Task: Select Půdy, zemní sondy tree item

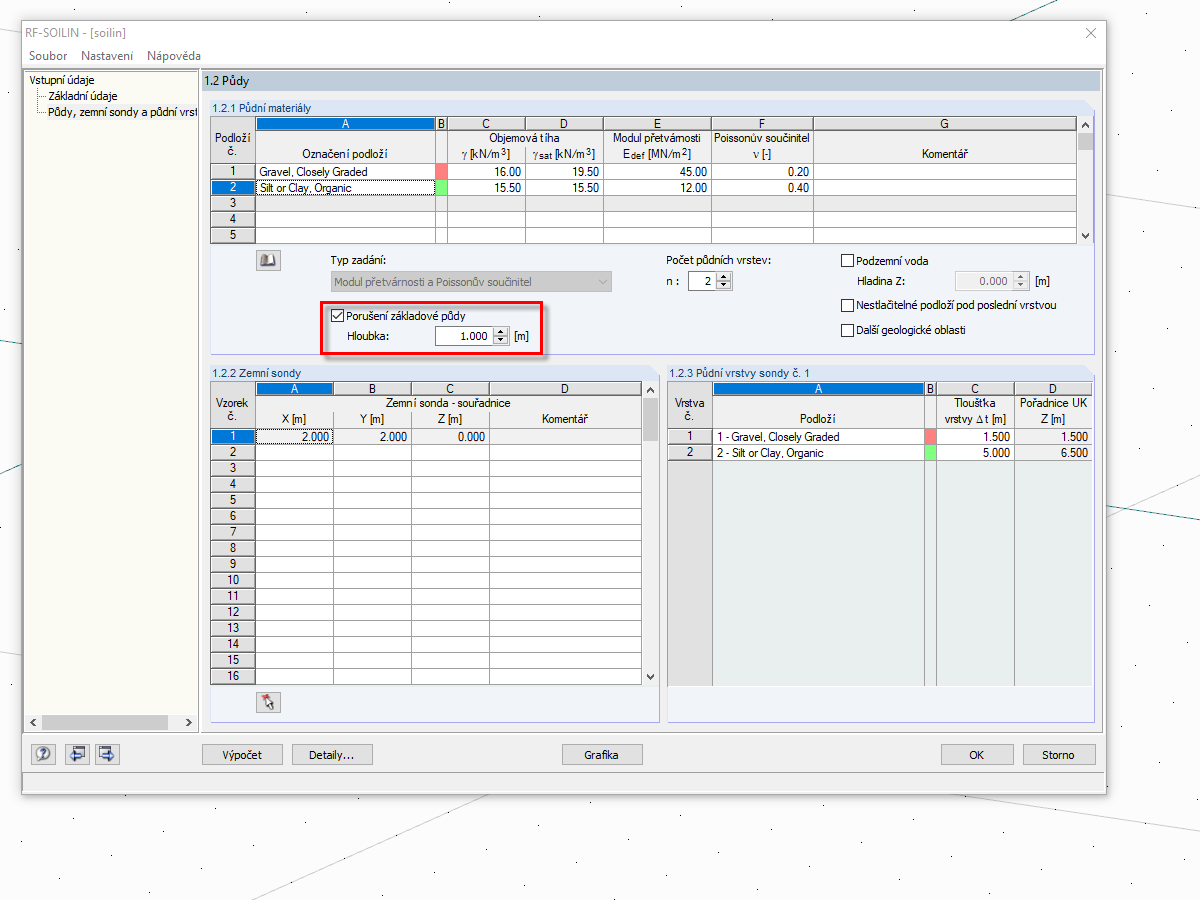Action: point(122,112)
